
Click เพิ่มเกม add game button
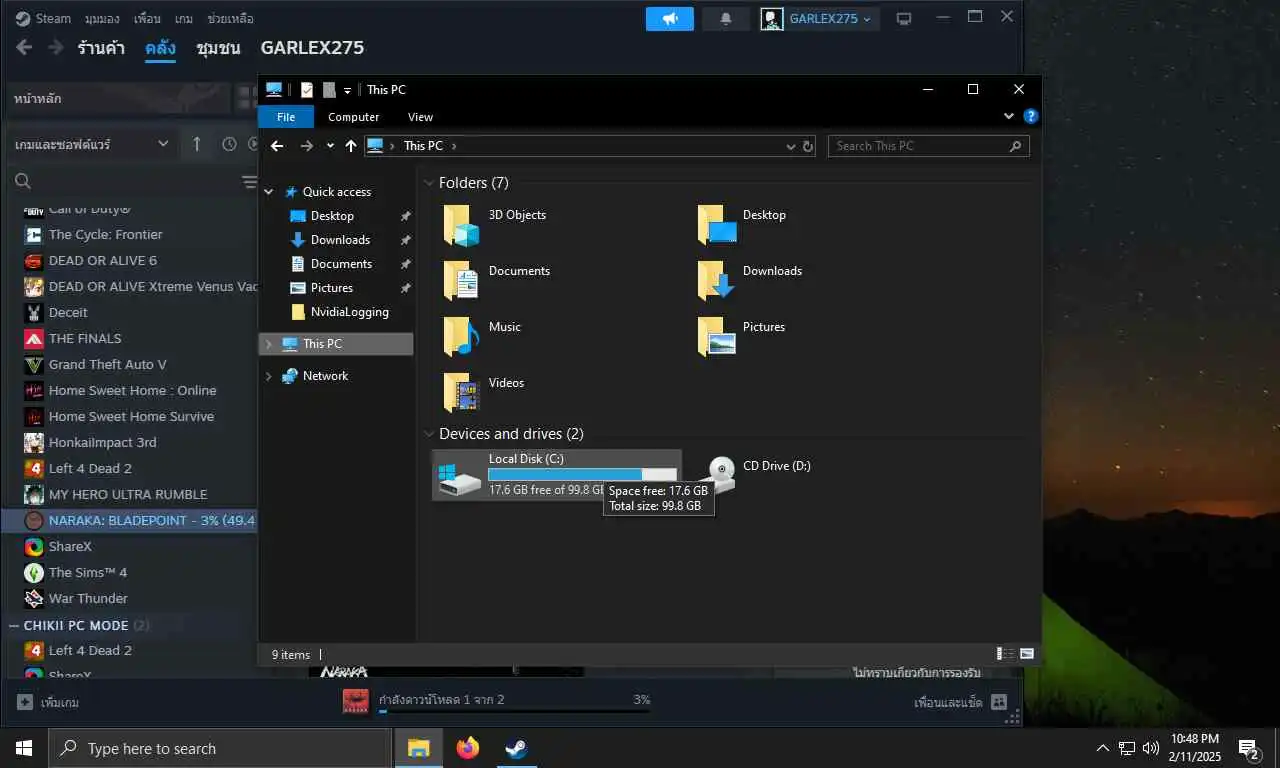point(48,702)
